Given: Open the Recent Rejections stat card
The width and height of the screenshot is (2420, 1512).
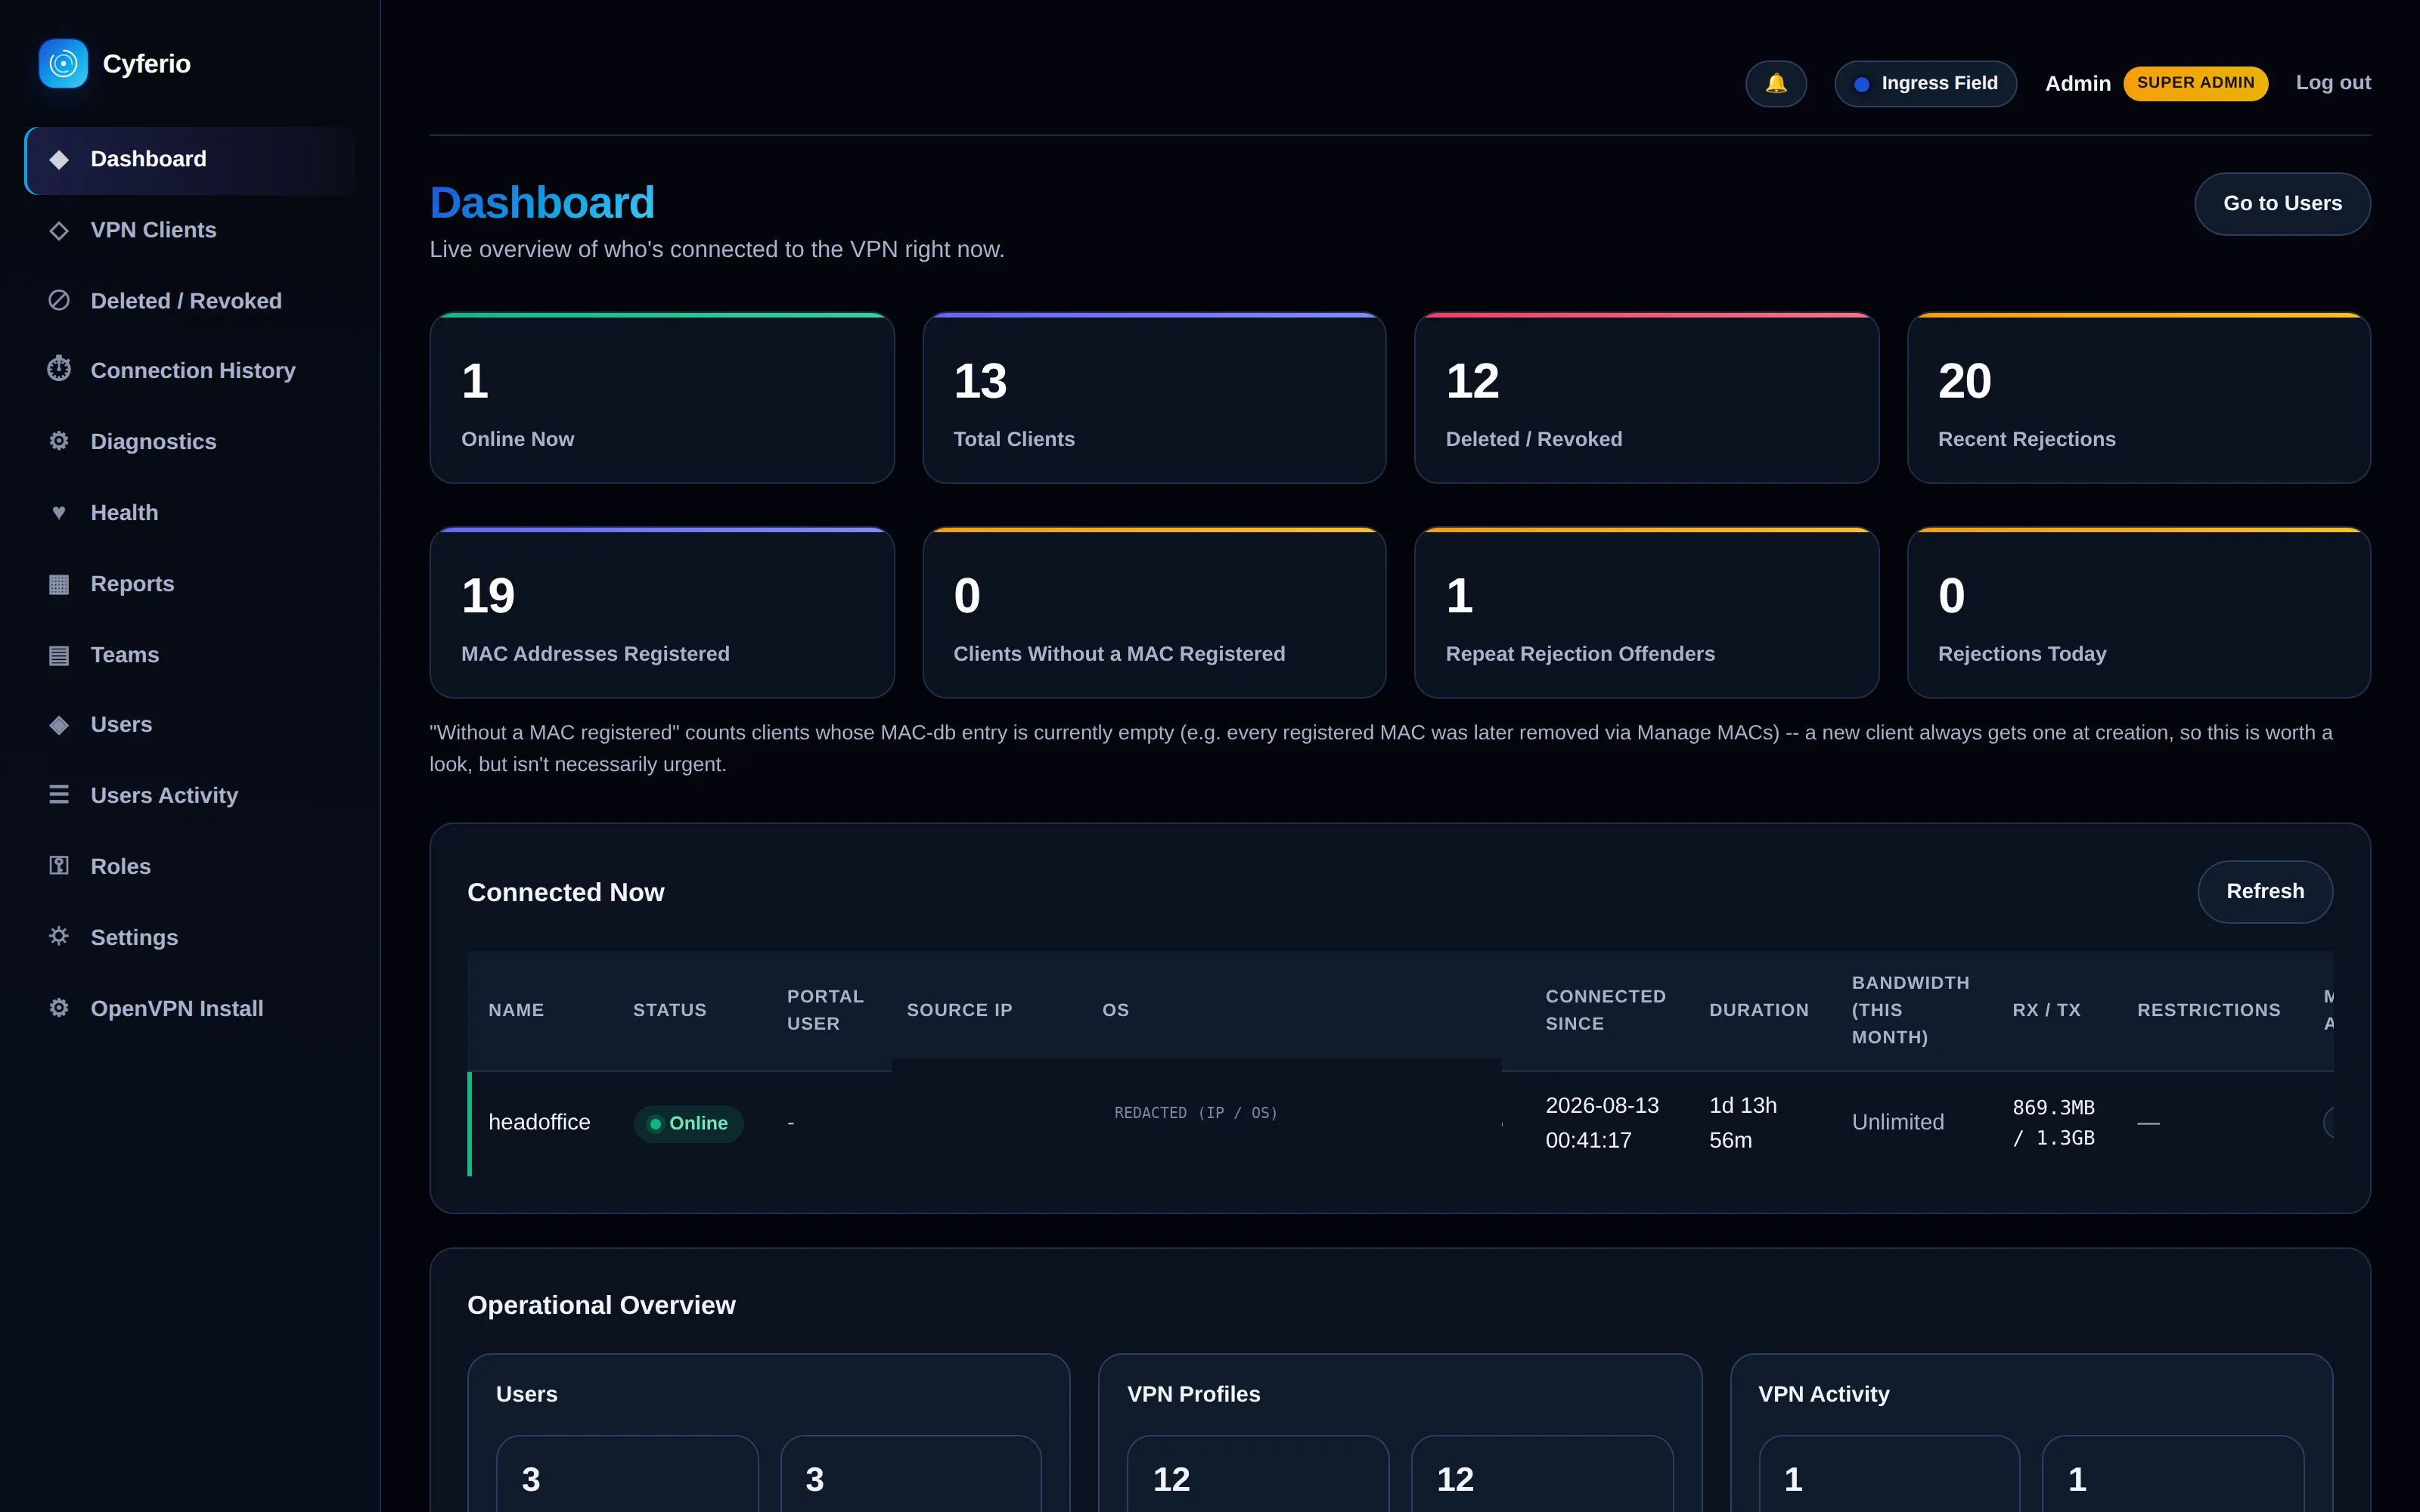Looking at the screenshot, I should pos(2139,398).
